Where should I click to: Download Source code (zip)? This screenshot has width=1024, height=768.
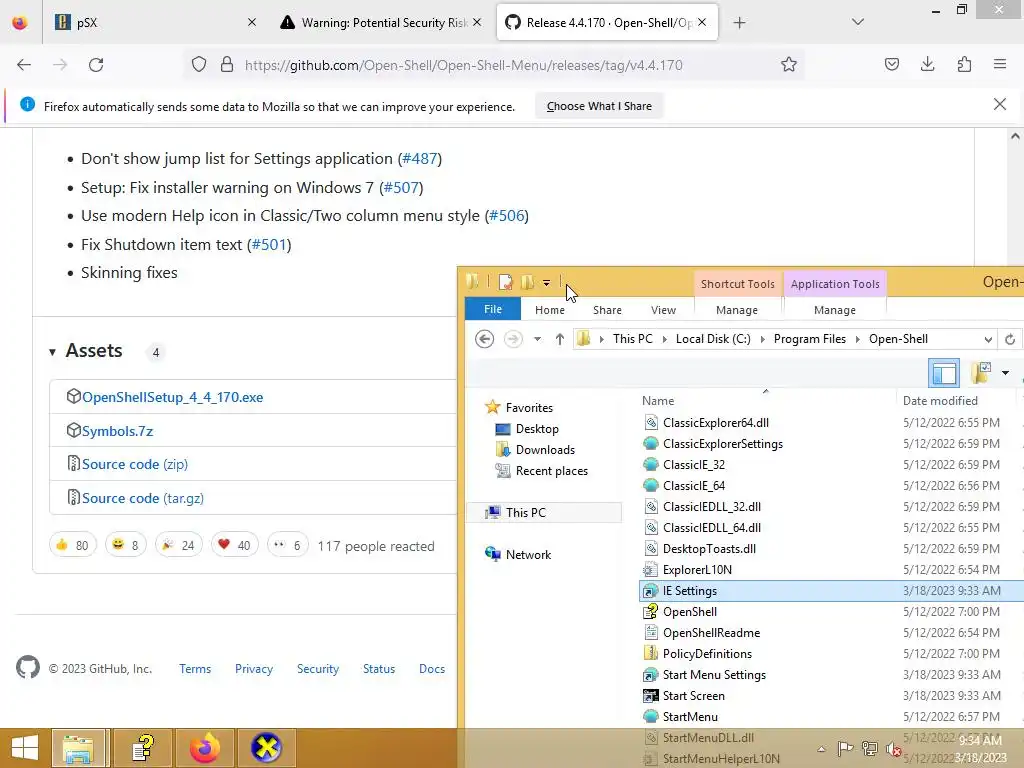[135, 464]
